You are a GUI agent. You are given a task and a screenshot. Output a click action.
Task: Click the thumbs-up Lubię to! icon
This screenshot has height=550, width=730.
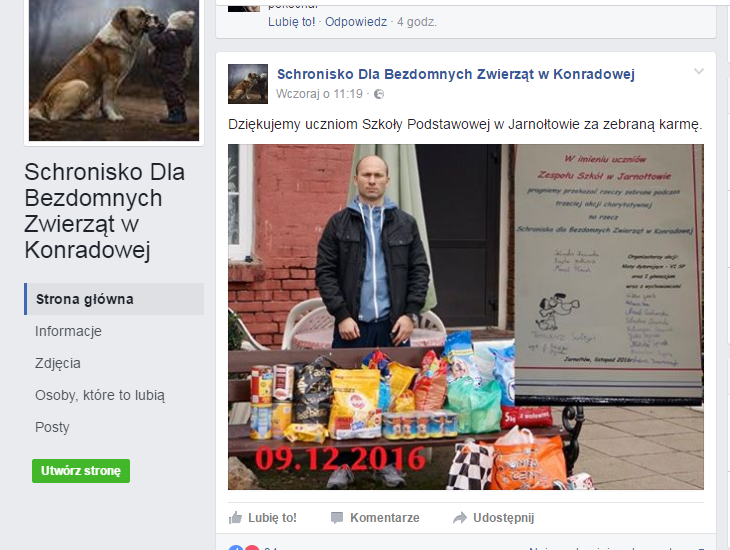click(x=236, y=518)
